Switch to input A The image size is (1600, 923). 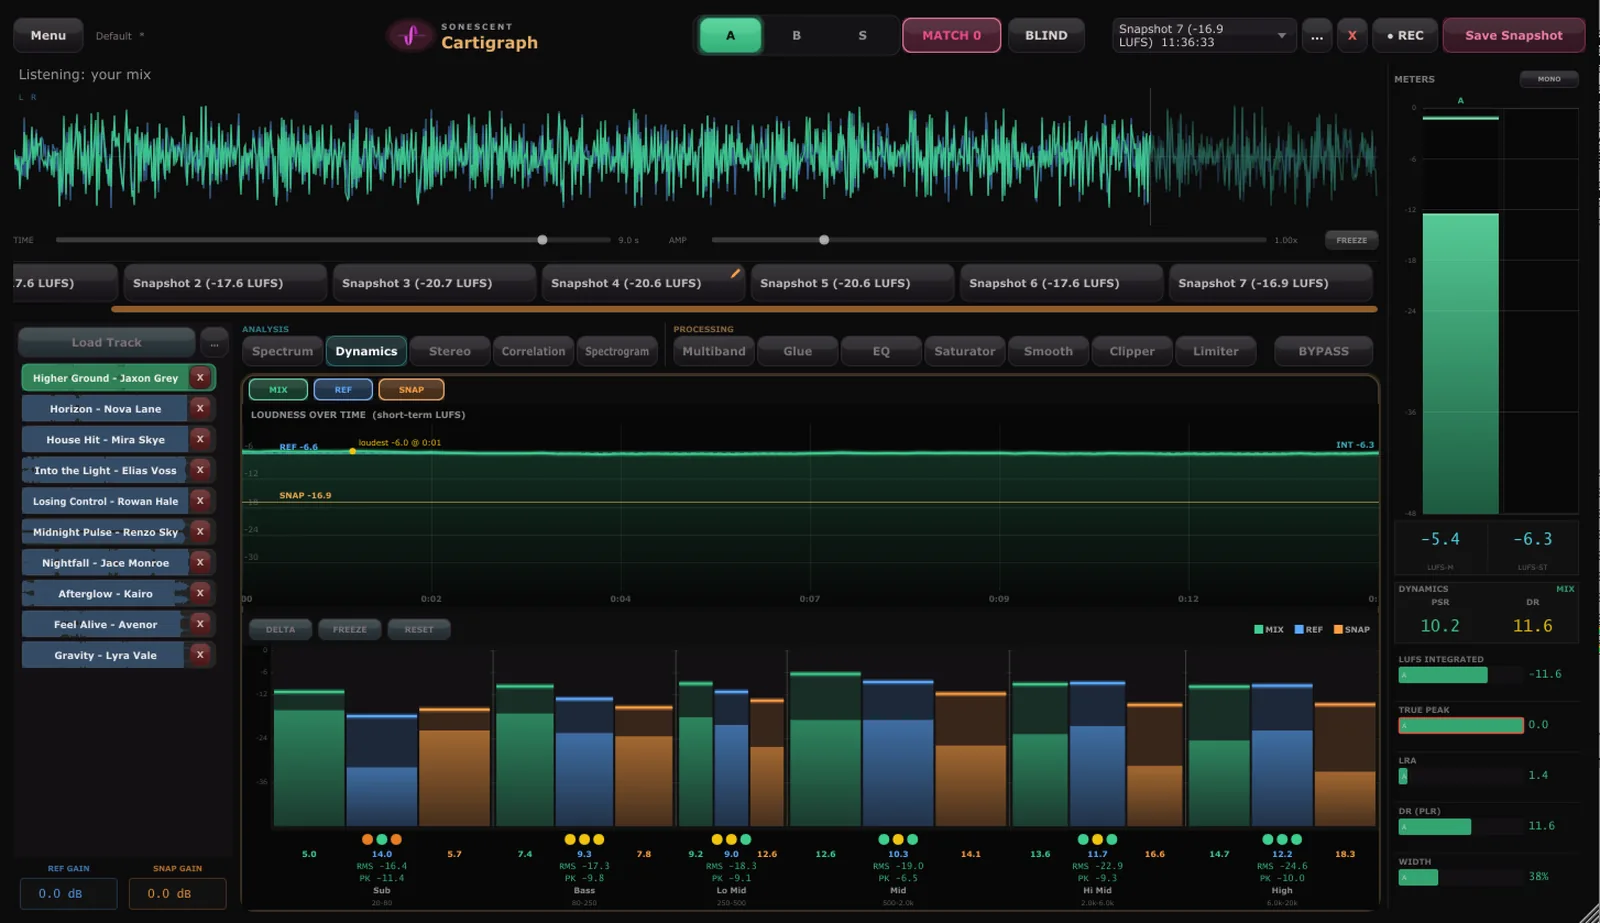pos(730,35)
